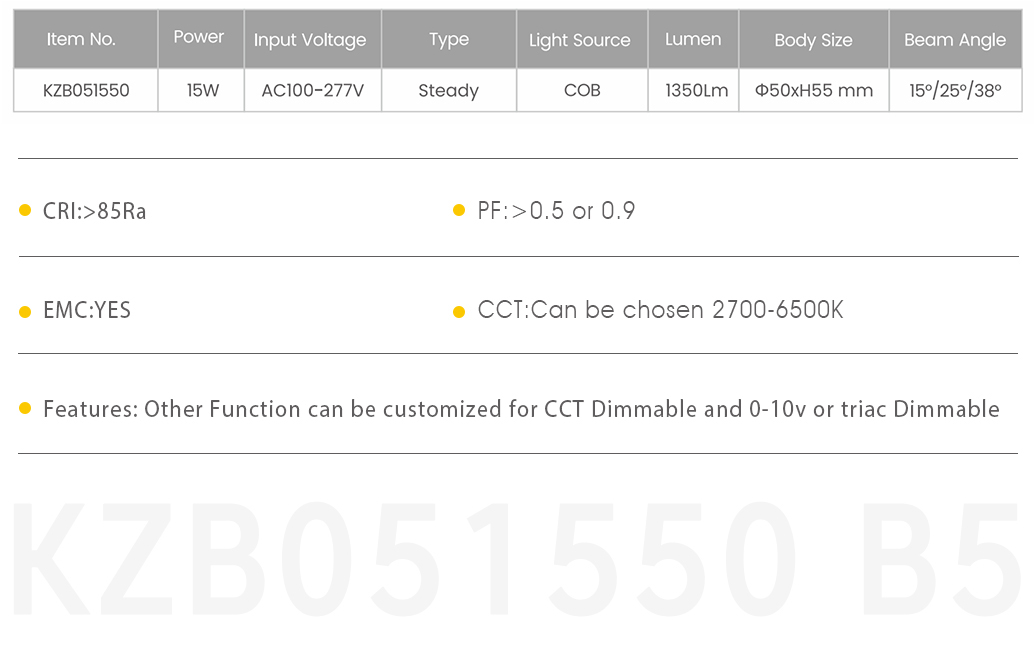Click the yellow bullet beside EMC:YES
This screenshot has height=646, width=1034.
(25, 312)
